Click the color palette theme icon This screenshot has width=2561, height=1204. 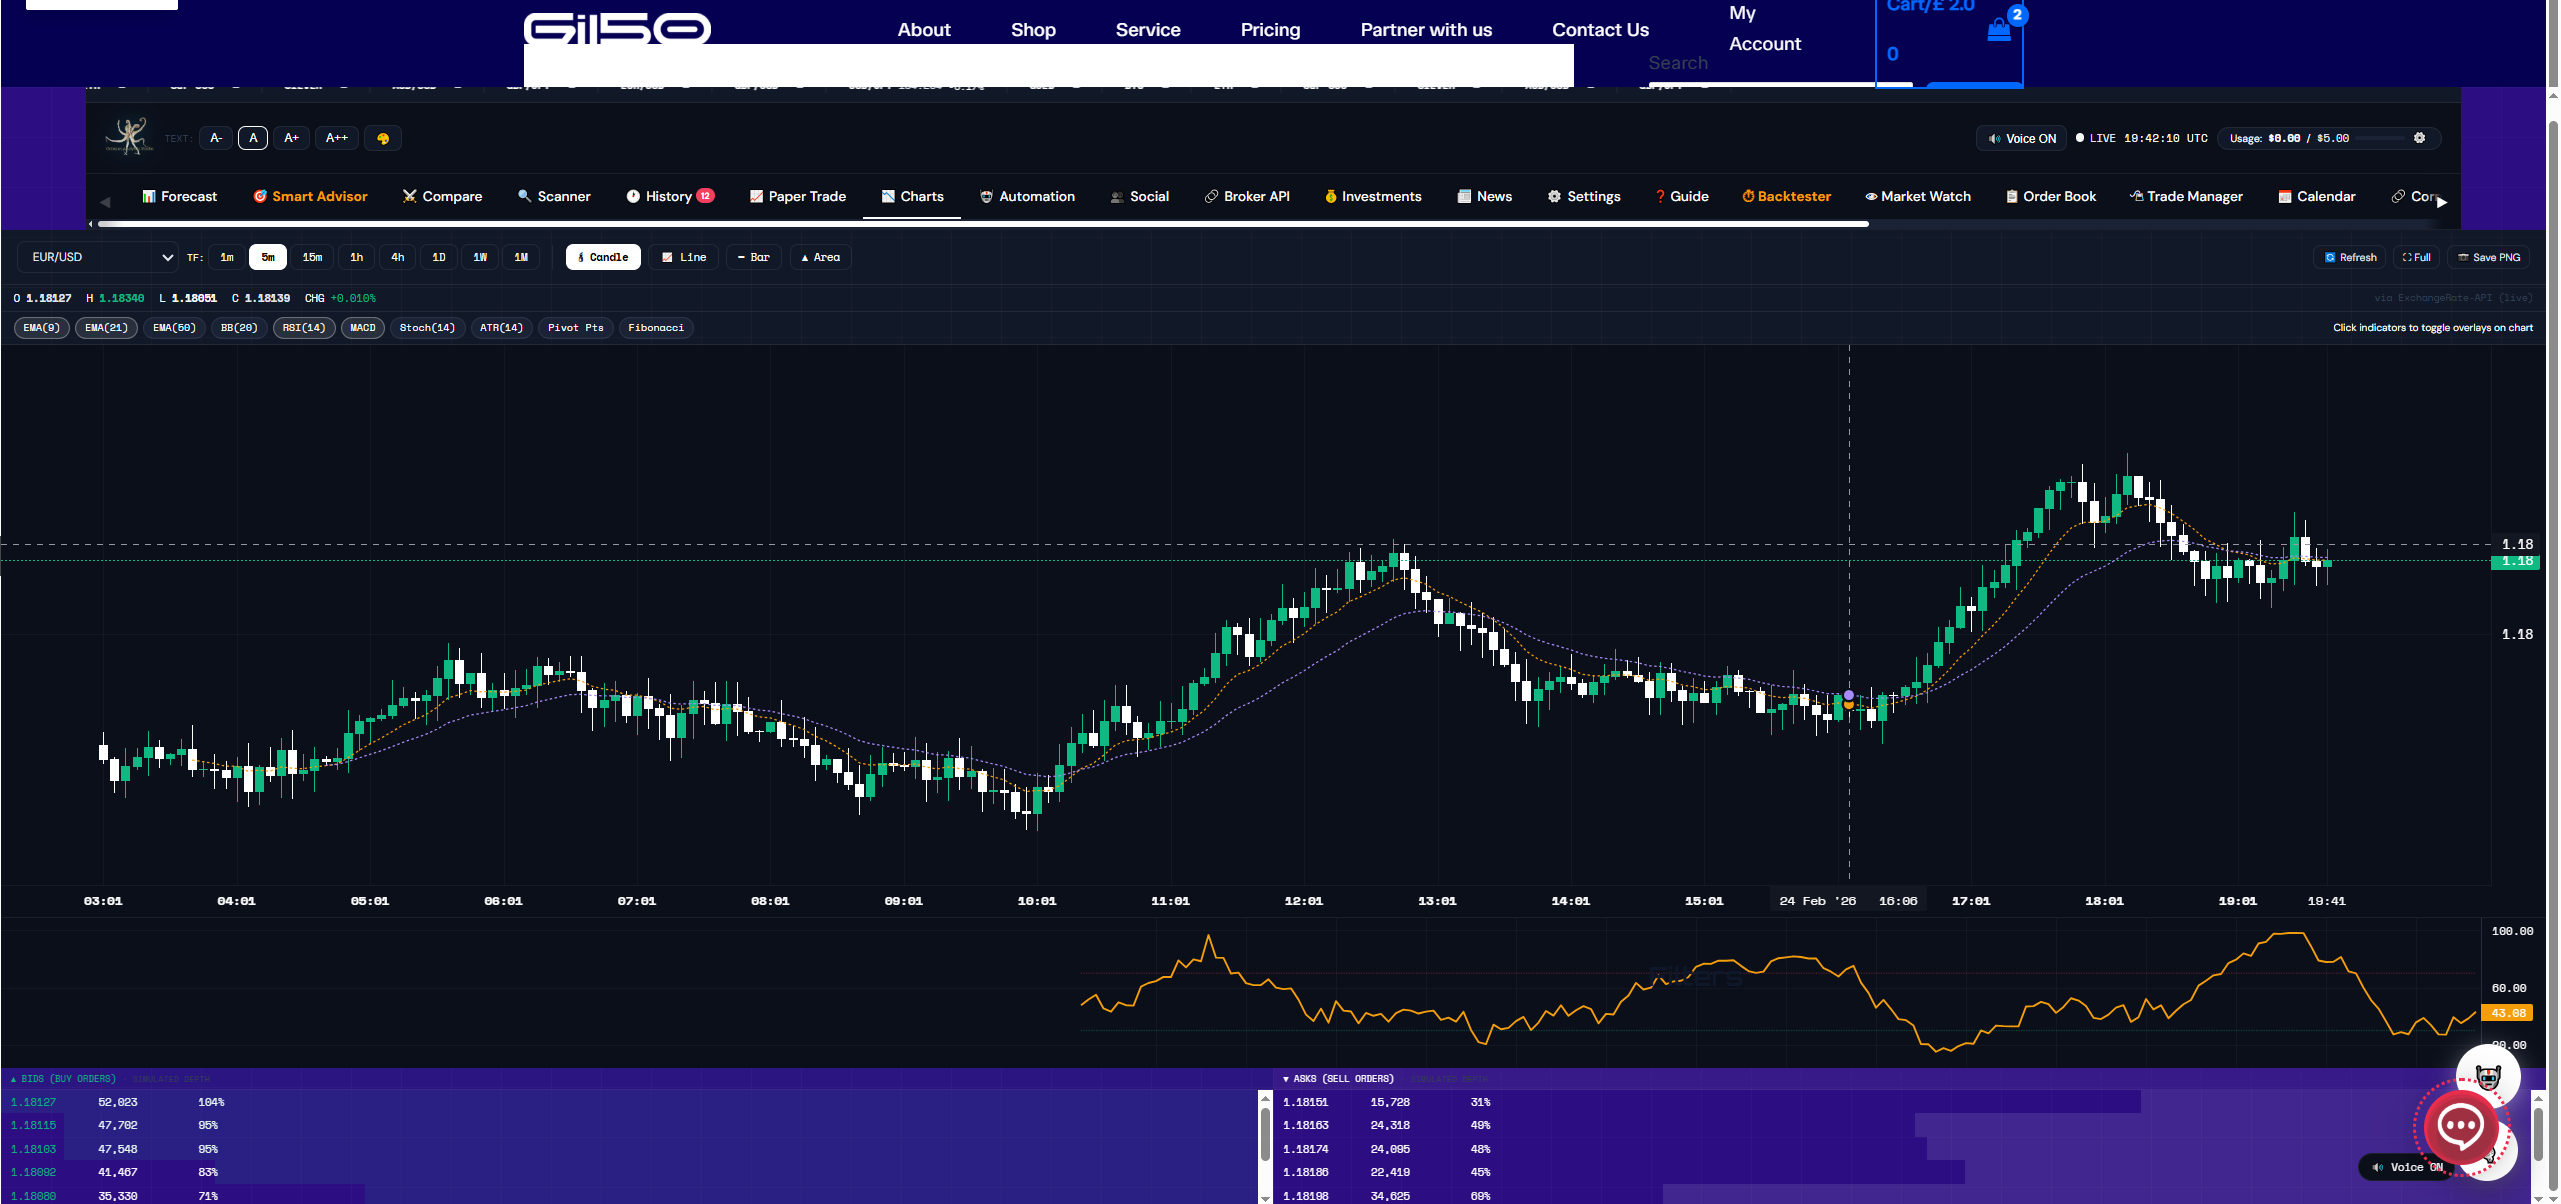tap(383, 138)
